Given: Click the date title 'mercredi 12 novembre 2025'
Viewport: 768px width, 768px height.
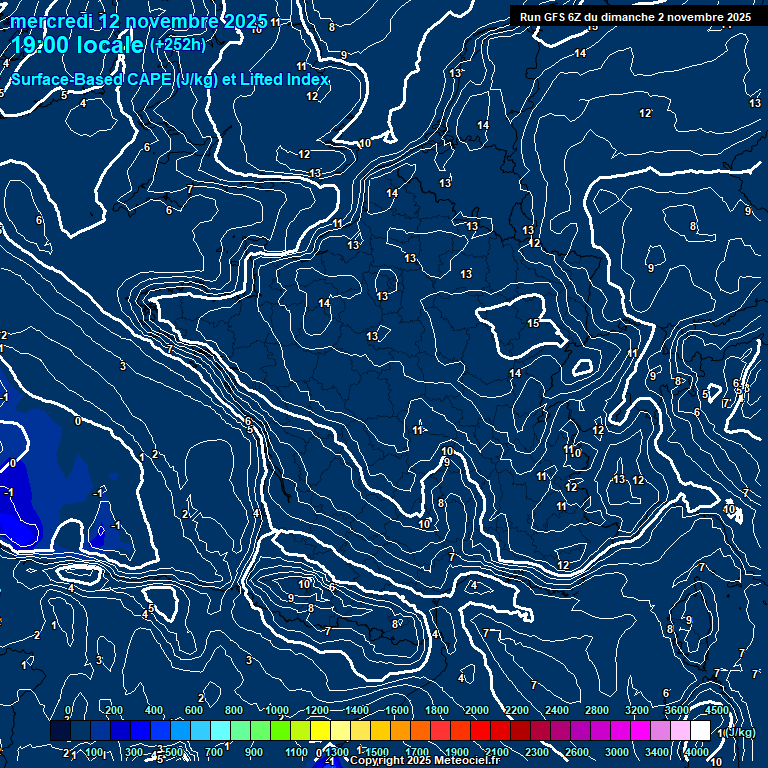Looking at the screenshot, I should click(139, 22).
